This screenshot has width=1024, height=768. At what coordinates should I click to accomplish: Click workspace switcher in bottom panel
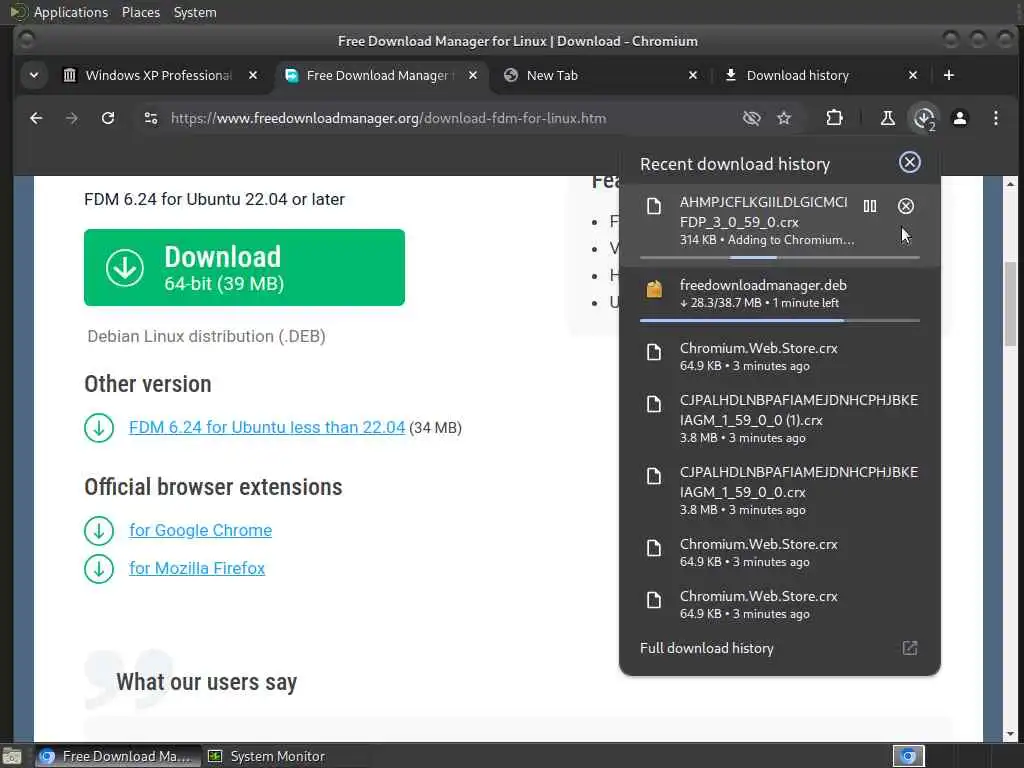[908, 756]
